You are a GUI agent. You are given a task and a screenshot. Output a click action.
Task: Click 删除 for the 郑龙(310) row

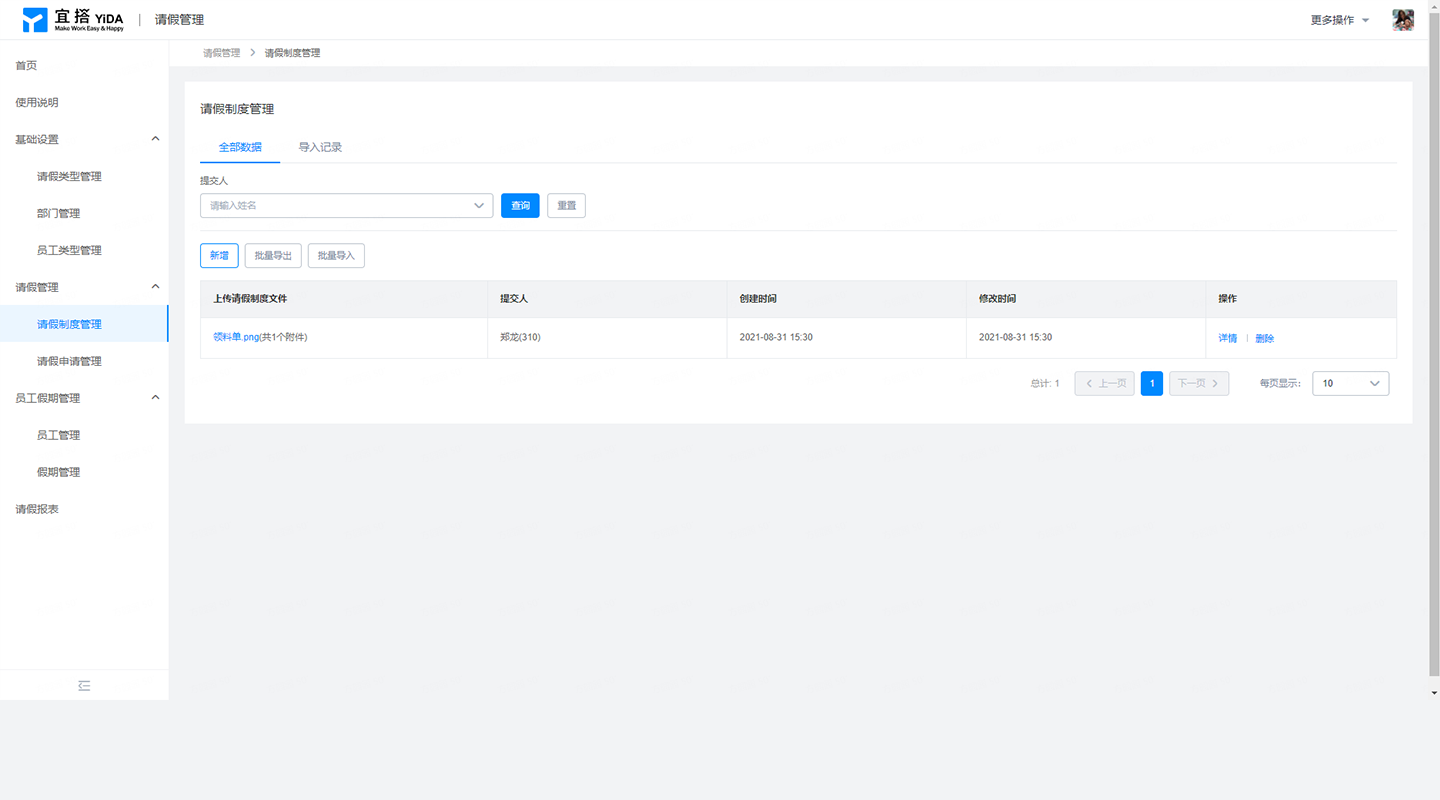click(x=1264, y=339)
